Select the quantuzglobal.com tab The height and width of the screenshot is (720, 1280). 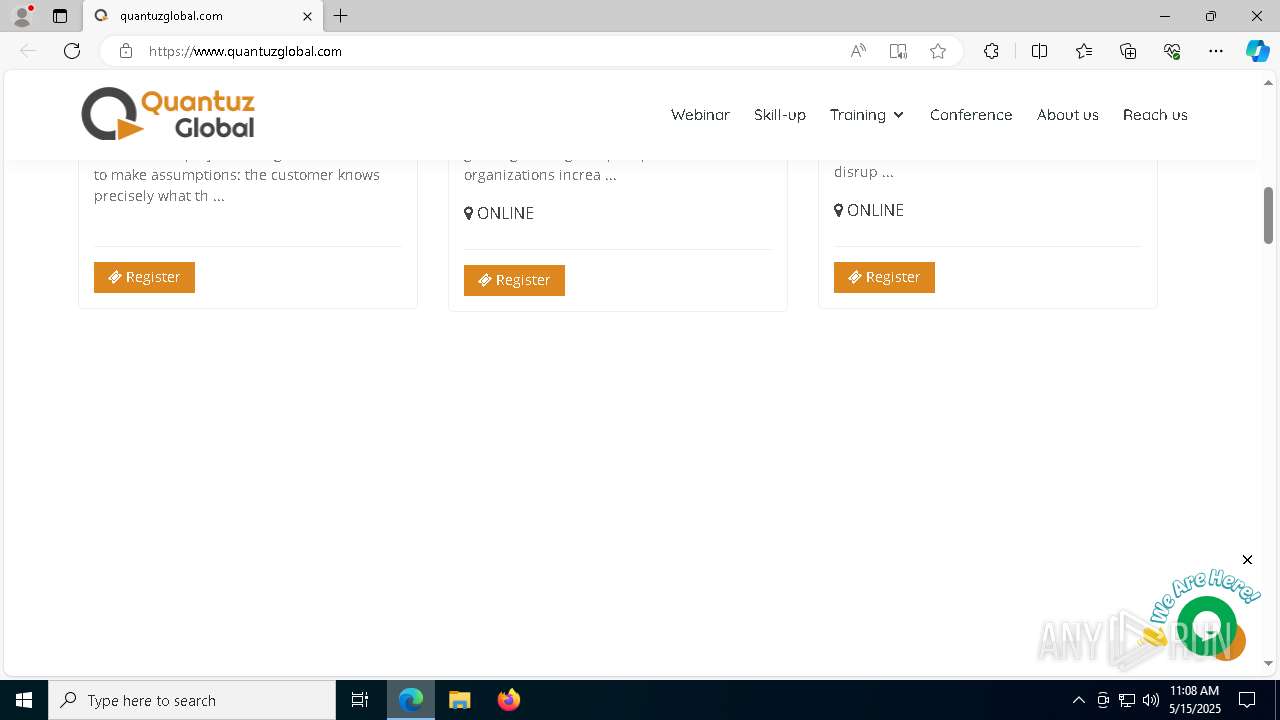204,16
